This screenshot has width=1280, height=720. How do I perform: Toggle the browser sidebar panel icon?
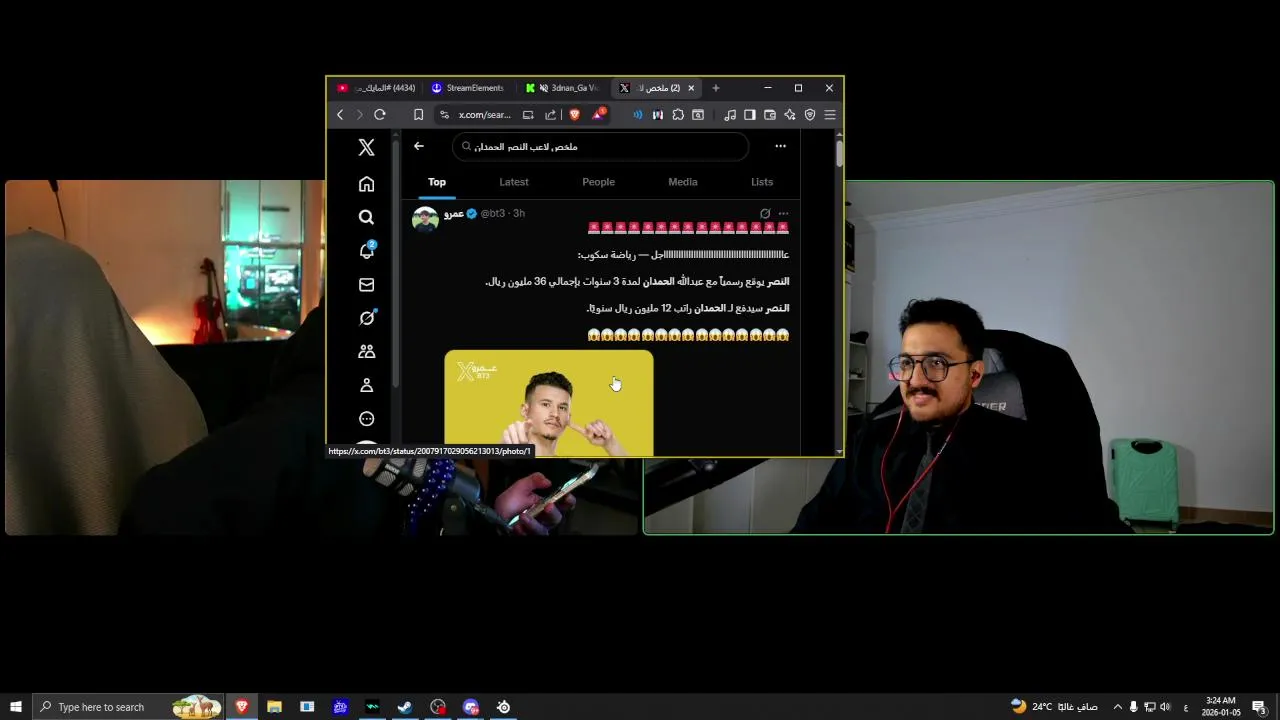click(x=750, y=115)
